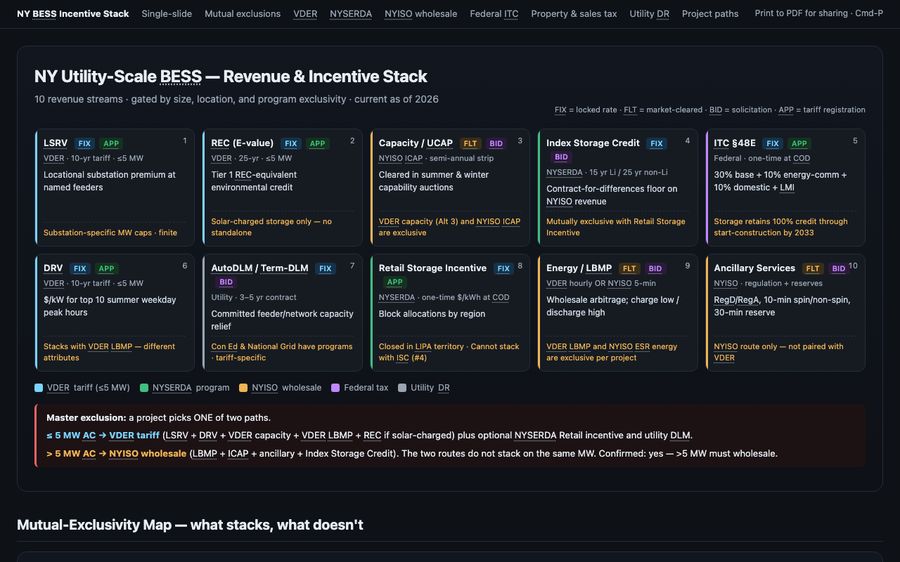Select NYISO wholesale nav item

pos(421,14)
